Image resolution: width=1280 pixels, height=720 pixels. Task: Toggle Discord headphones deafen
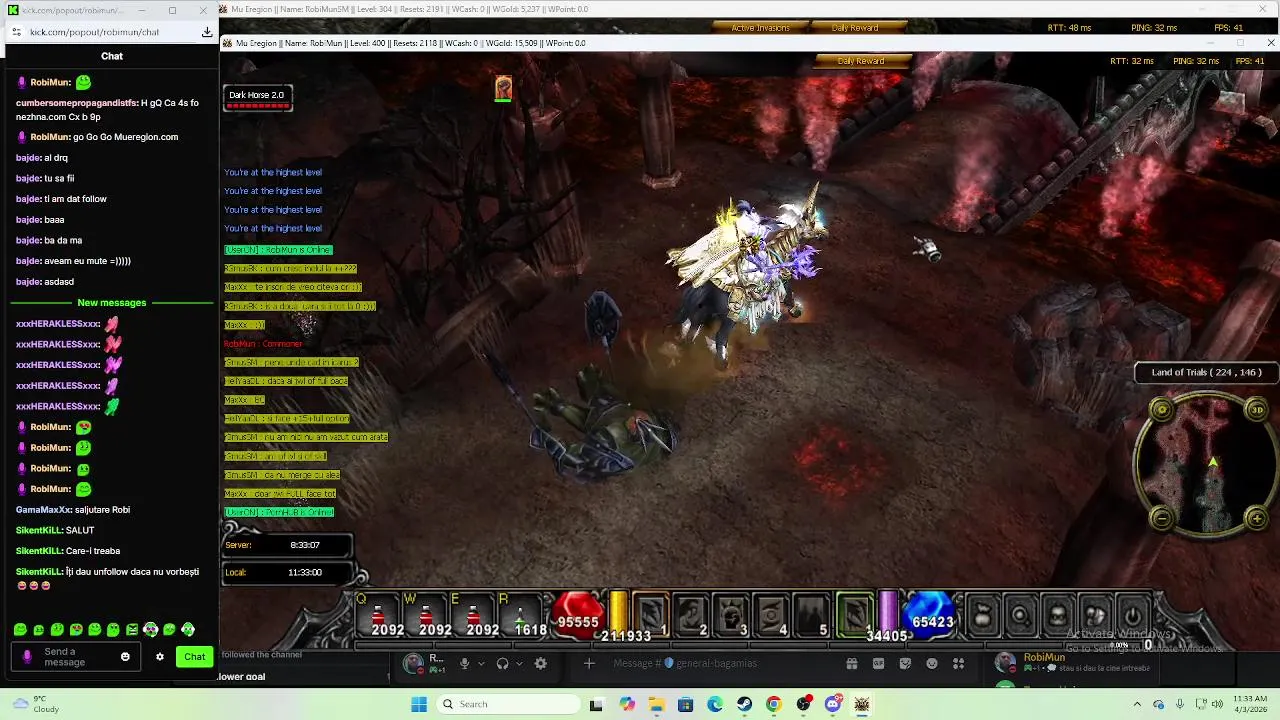point(503,663)
